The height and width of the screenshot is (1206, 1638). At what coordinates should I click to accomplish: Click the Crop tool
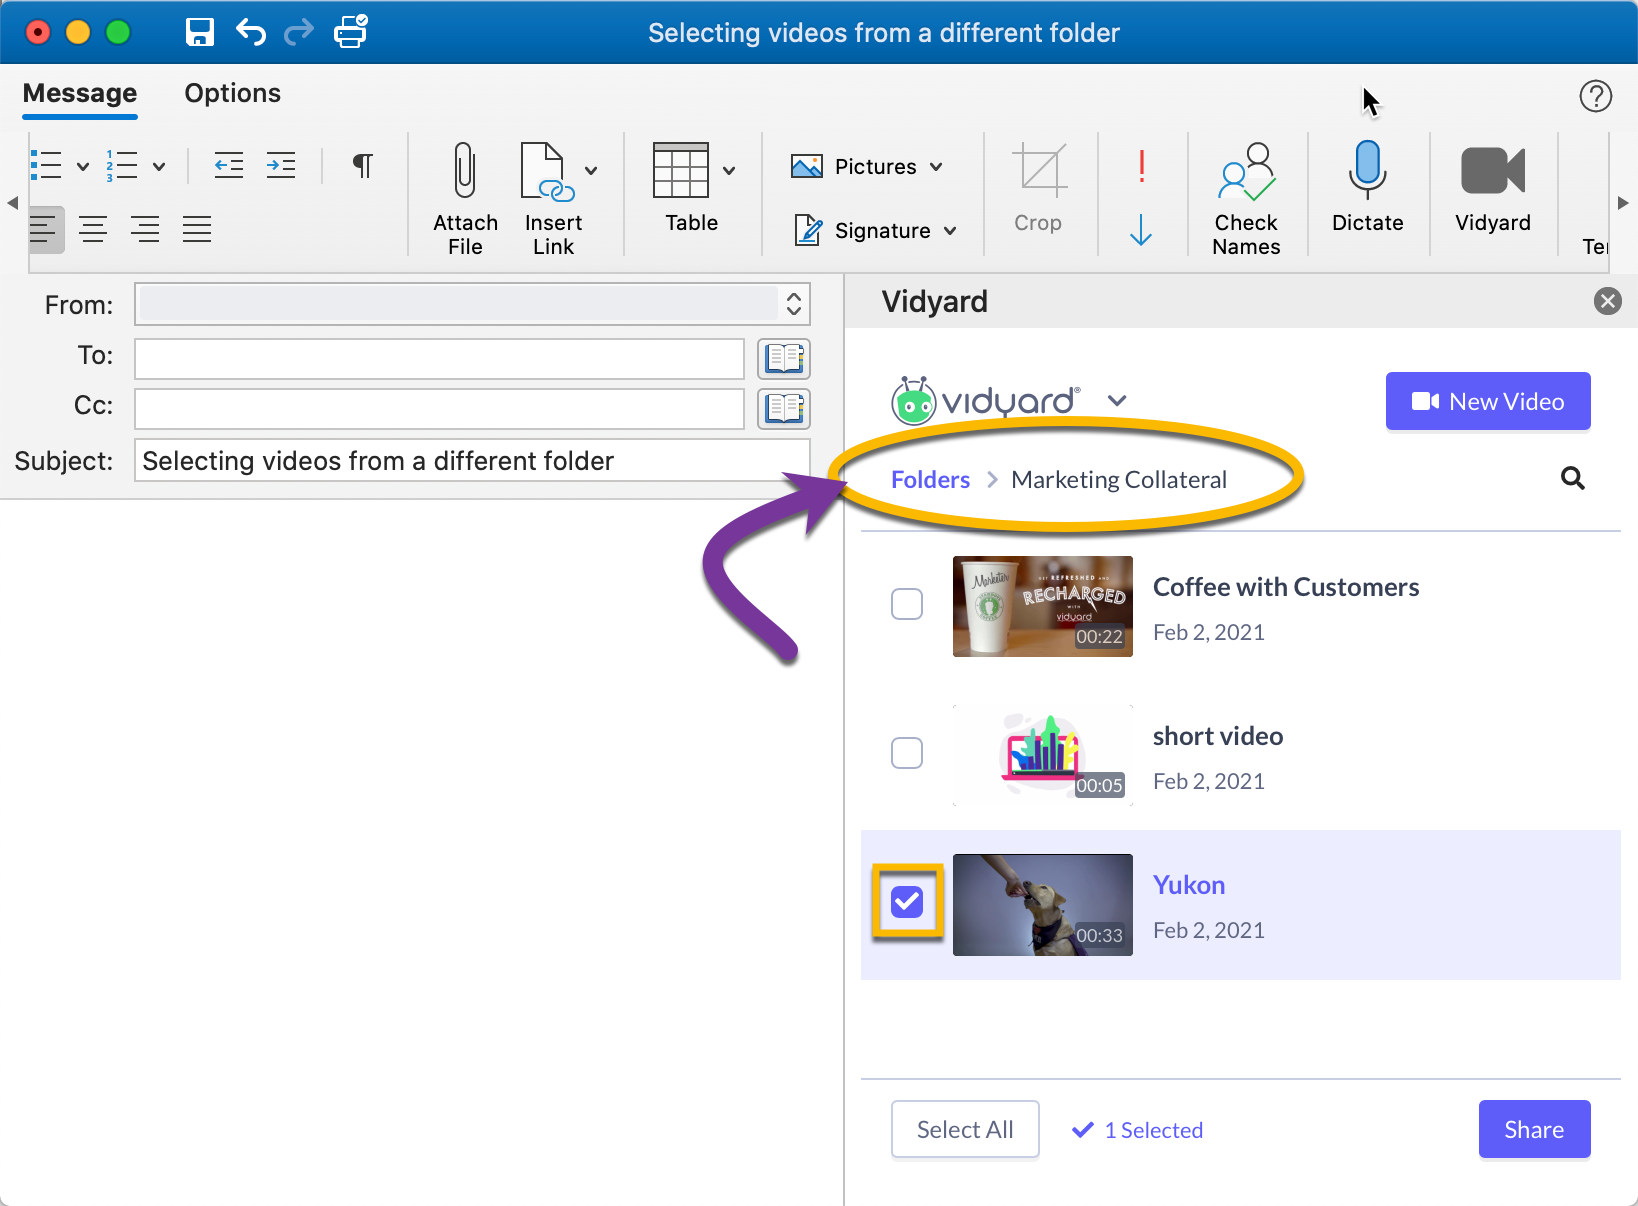pyautogui.click(x=1038, y=188)
